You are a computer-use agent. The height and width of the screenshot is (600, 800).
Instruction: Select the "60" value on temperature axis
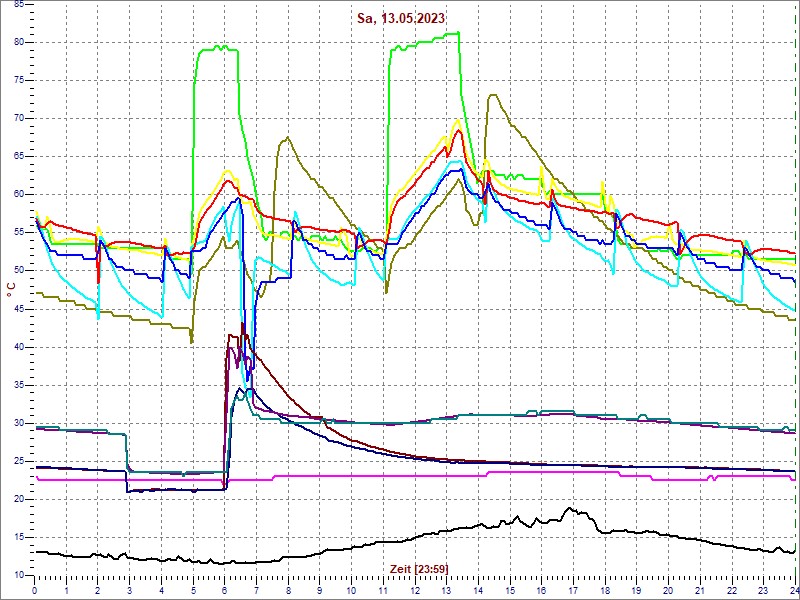point(19,195)
